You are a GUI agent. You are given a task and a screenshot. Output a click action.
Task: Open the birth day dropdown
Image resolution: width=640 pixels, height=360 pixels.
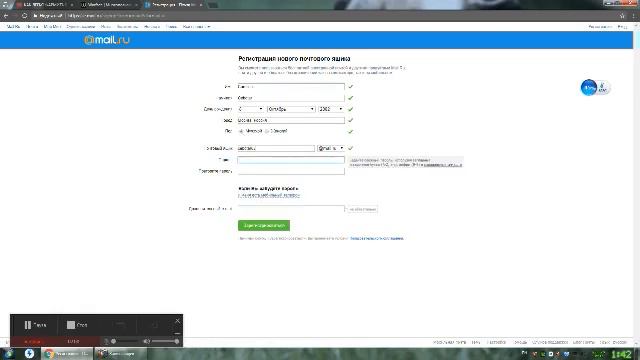point(251,109)
